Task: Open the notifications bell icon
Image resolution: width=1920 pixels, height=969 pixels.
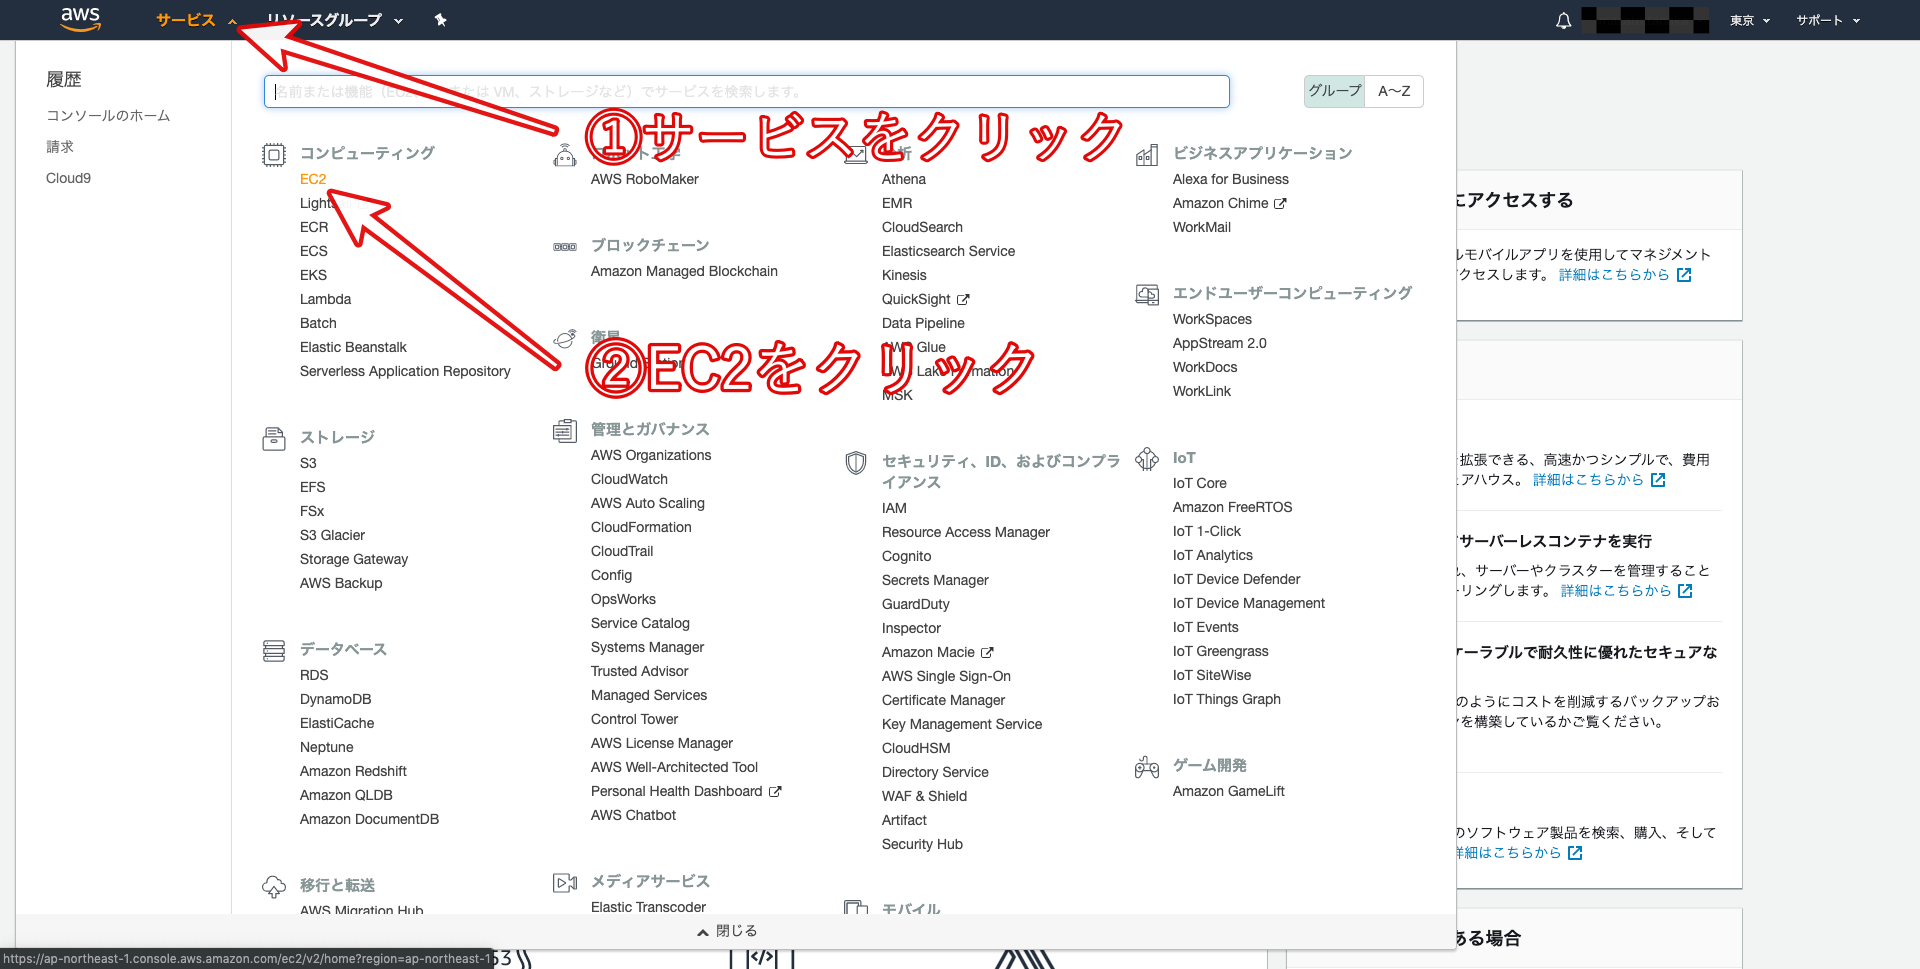Action: [1563, 21]
